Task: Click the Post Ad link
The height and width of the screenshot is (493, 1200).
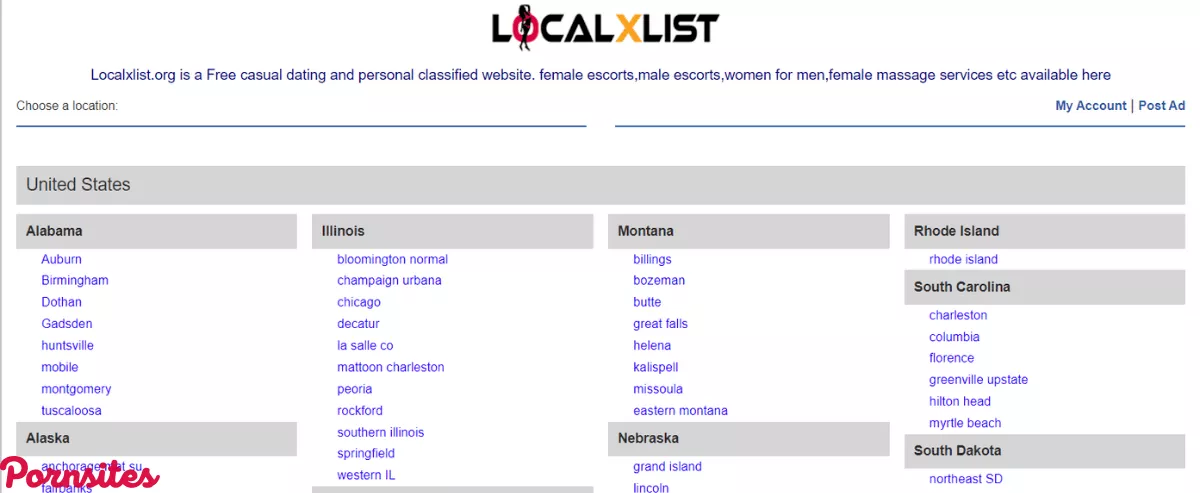Action: coord(1161,106)
